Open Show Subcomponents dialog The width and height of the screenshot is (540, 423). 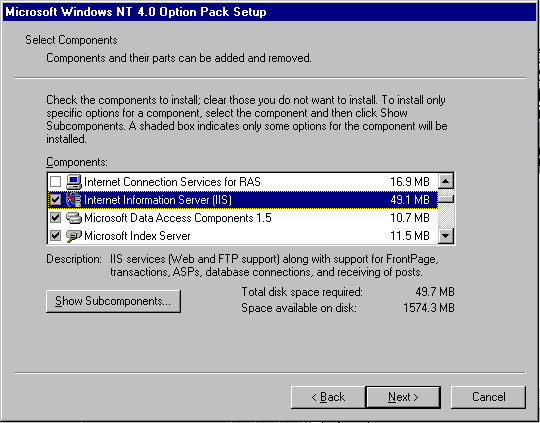pyautogui.click(x=113, y=301)
